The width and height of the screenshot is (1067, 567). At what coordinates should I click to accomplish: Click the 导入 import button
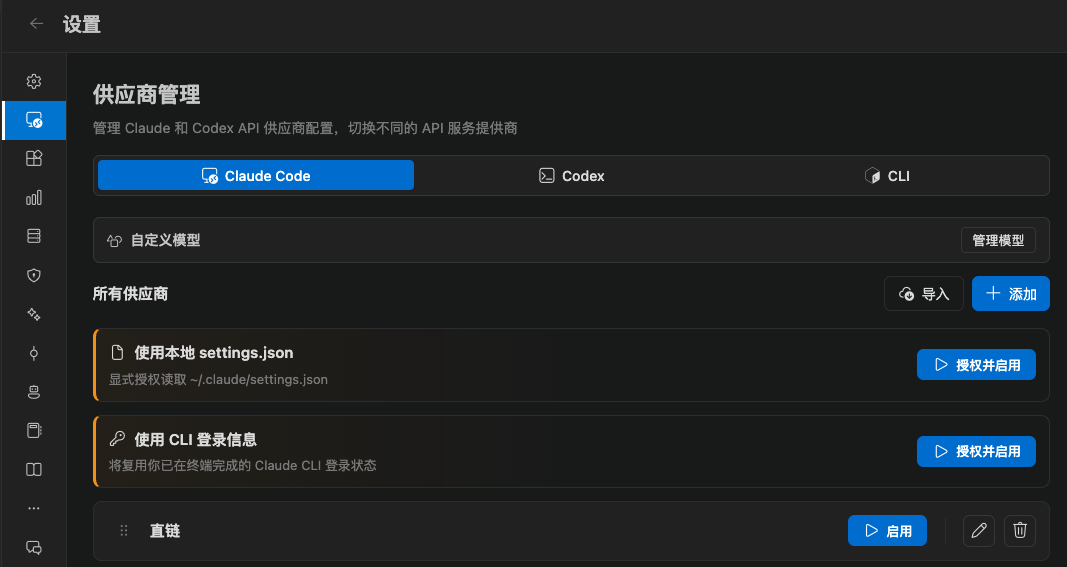[x=923, y=293]
